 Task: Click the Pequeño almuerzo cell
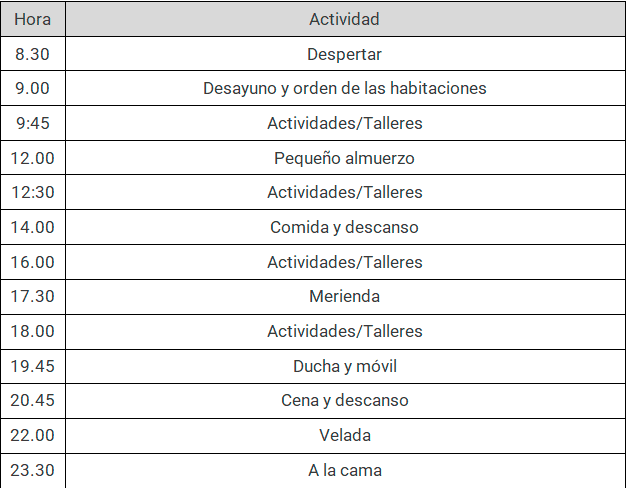[x=345, y=158]
